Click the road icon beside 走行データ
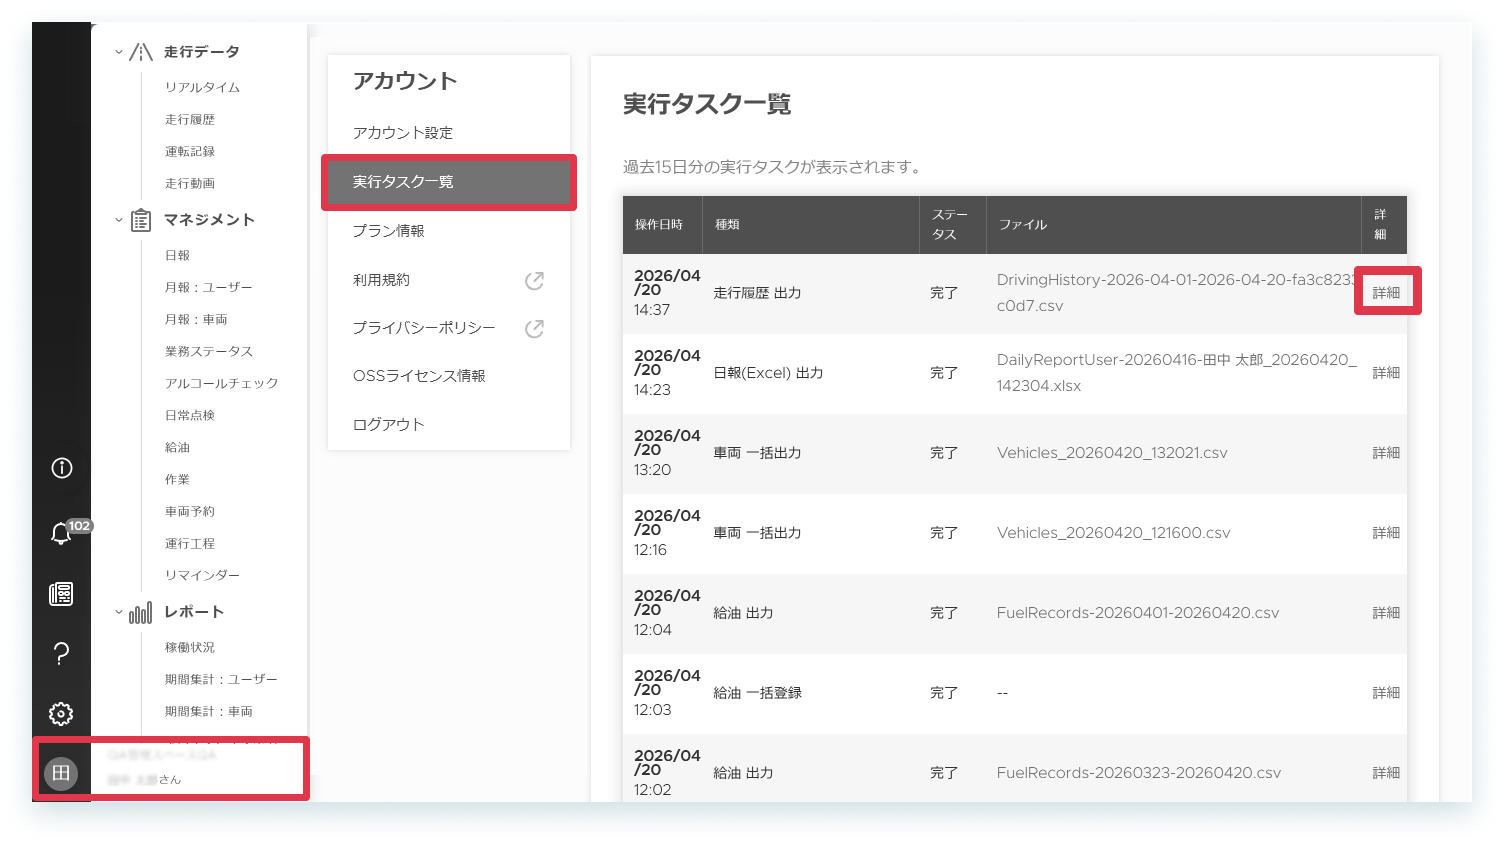1504x844 pixels. click(141, 52)
